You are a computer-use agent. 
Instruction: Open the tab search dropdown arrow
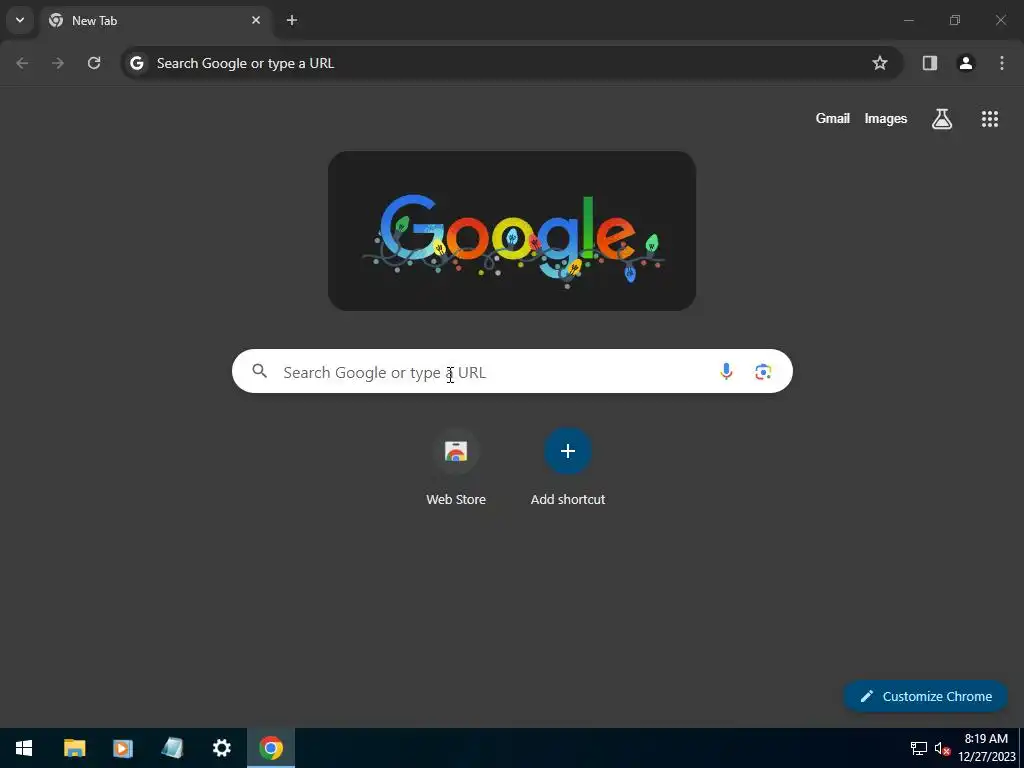click(x=20, y=20)
